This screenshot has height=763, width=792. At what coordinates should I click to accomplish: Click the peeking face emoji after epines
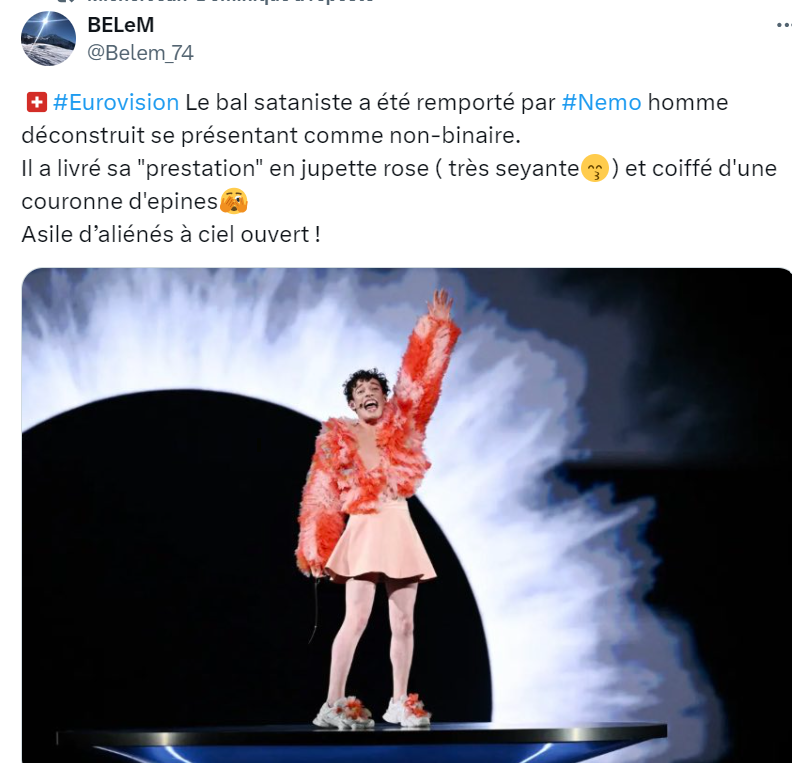(234, 201)
